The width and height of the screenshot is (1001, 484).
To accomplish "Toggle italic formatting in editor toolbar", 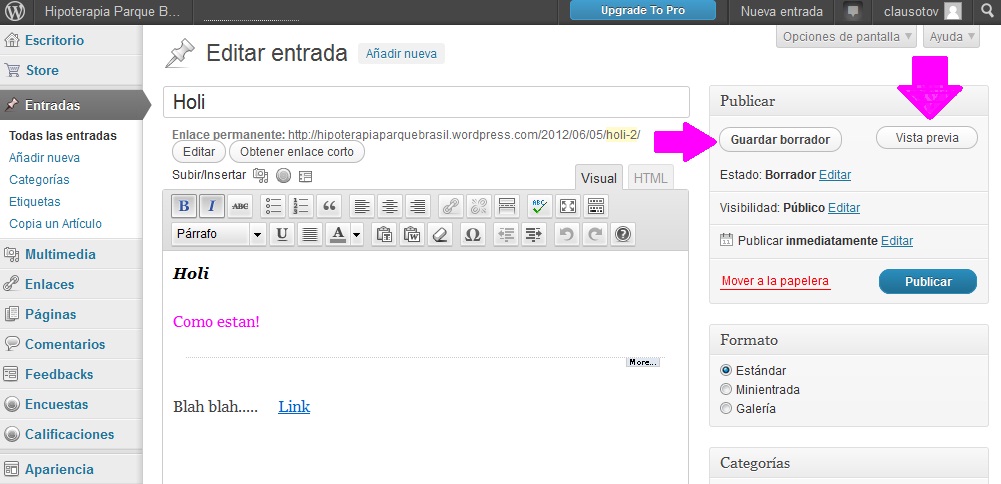I will 211,206.
